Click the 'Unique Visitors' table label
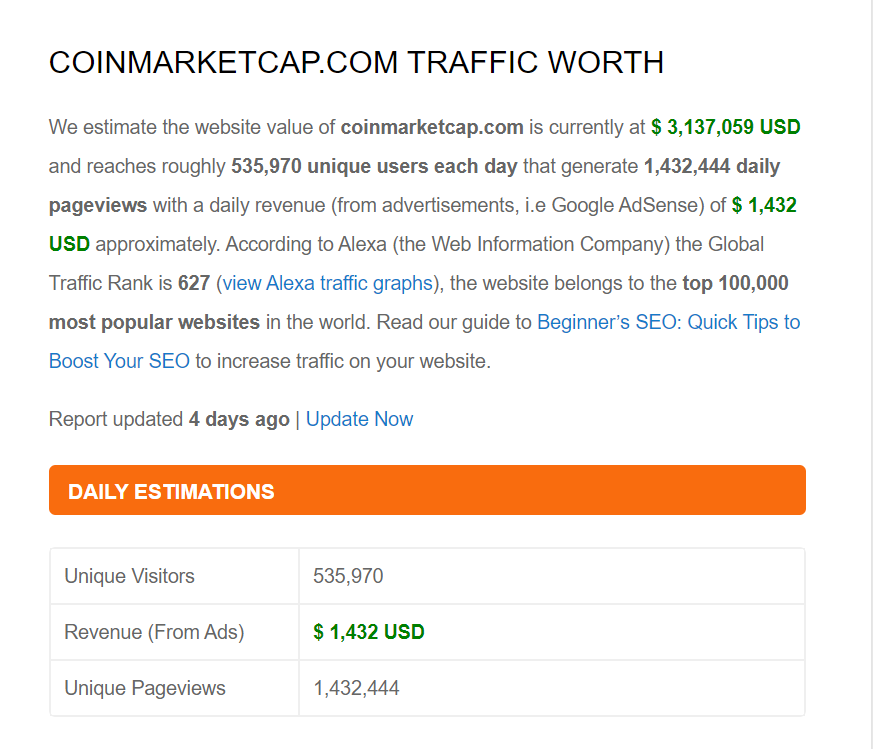The height and width of the screenshot is (749, 879). pos(129,576)
